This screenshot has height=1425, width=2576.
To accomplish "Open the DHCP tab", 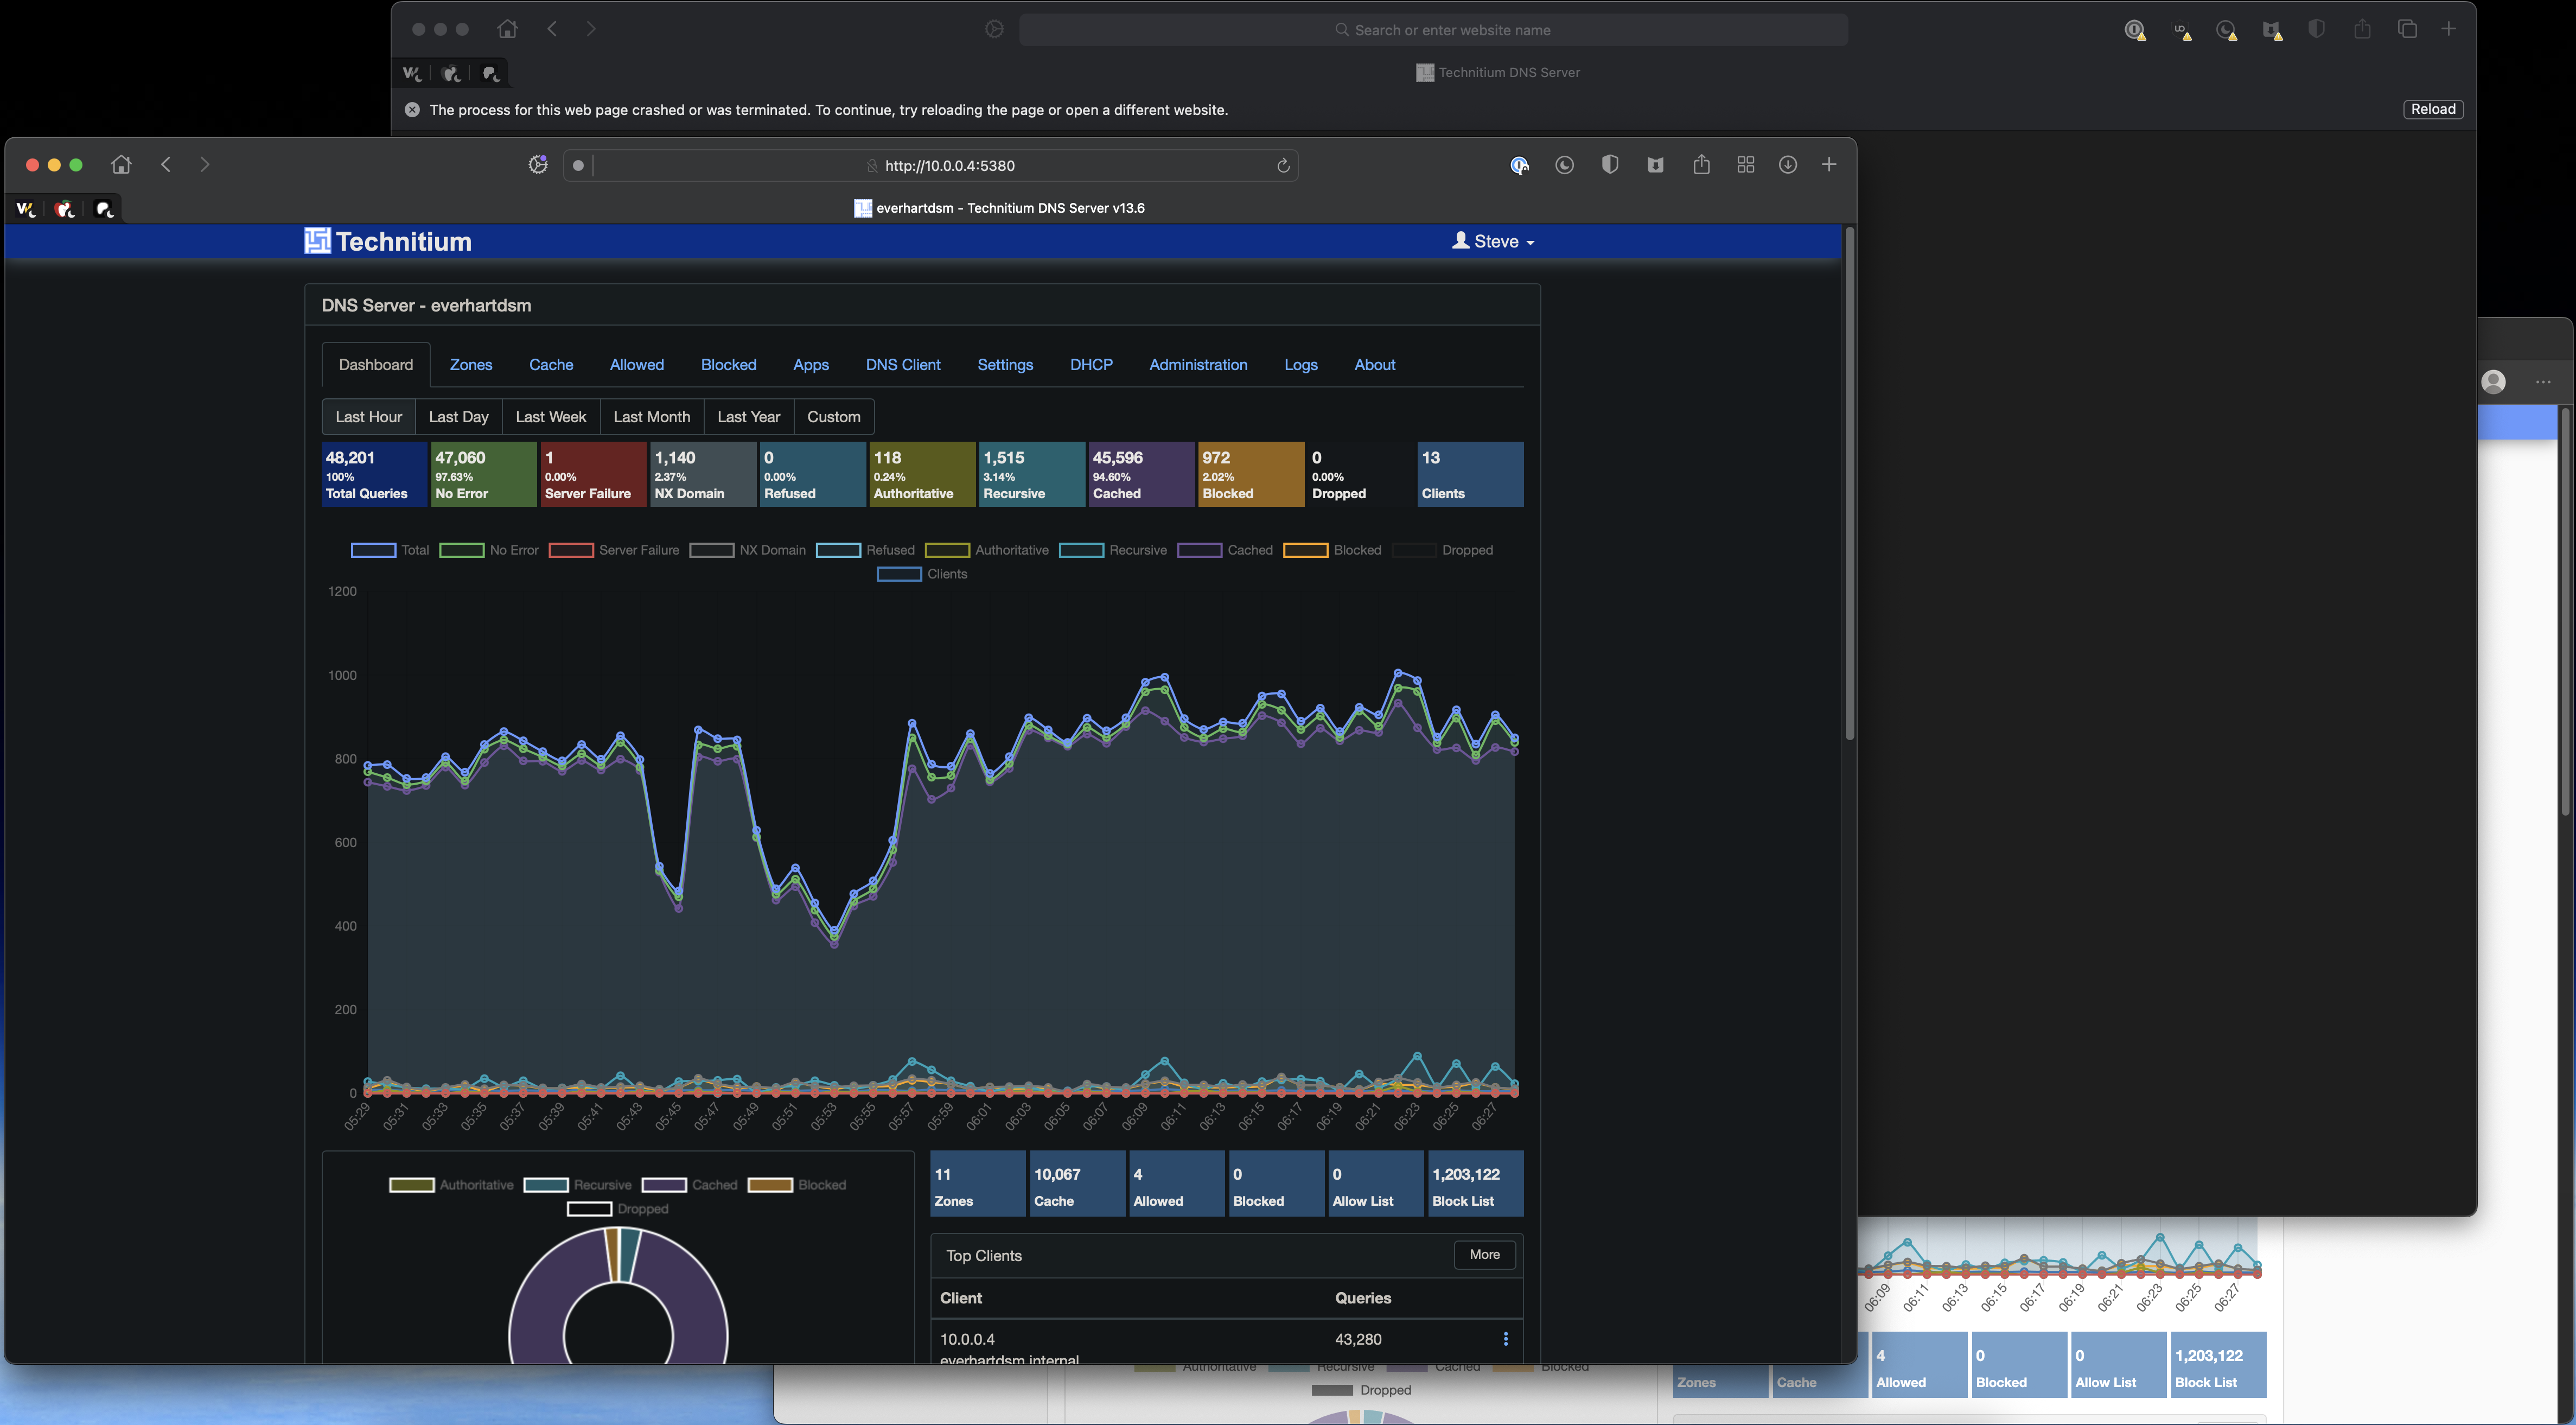I will click(1091, 365).
